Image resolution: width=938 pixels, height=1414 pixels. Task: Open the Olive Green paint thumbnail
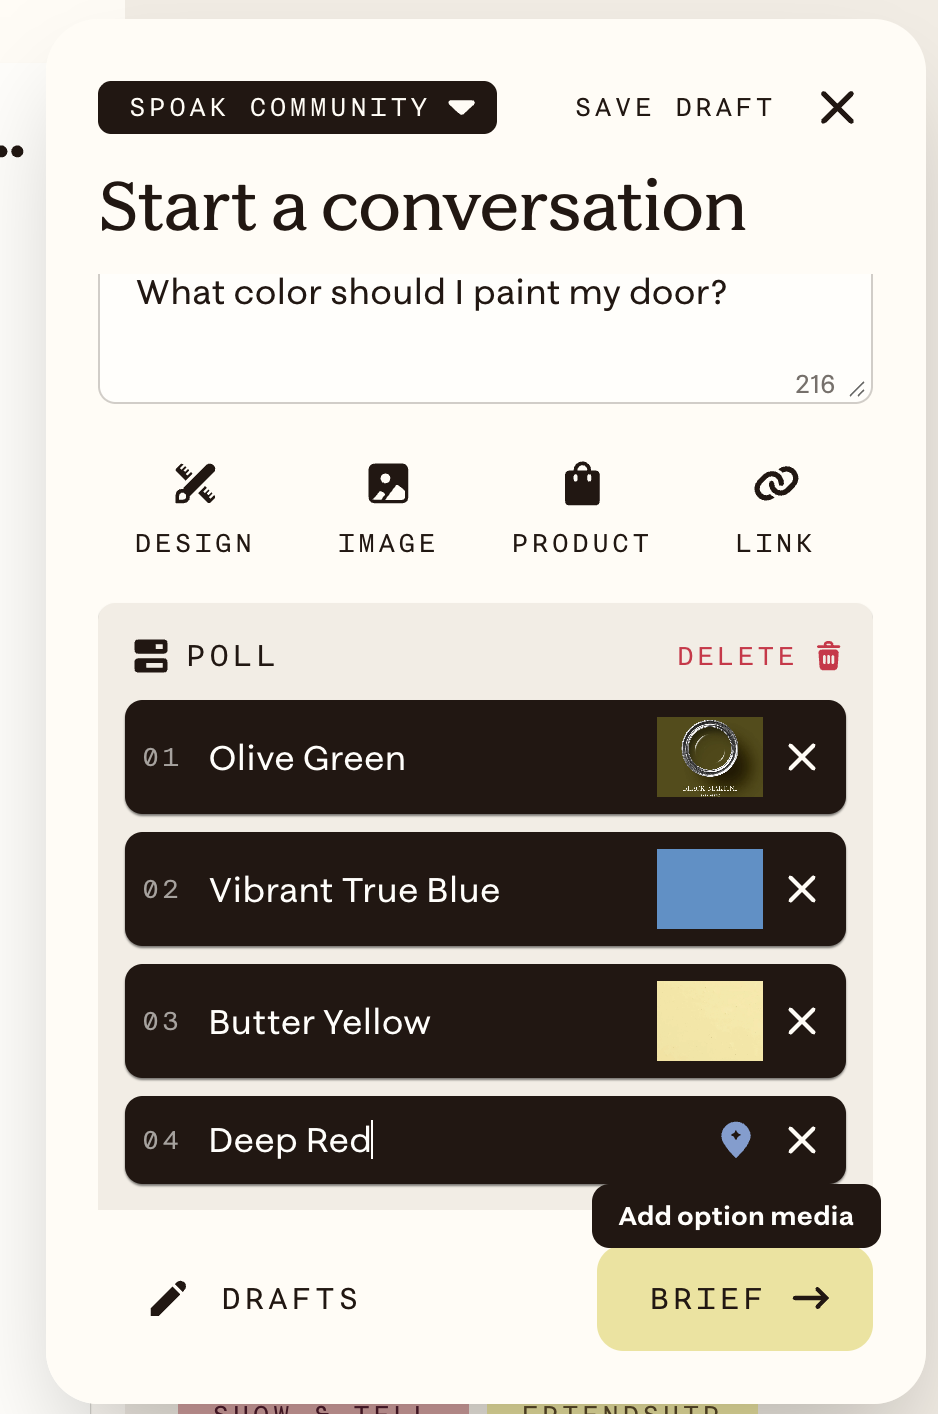click(710, 757)
